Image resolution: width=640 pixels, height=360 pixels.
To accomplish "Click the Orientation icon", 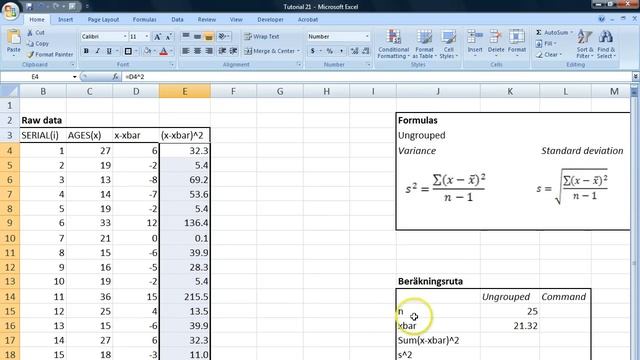I will point(222,36).
